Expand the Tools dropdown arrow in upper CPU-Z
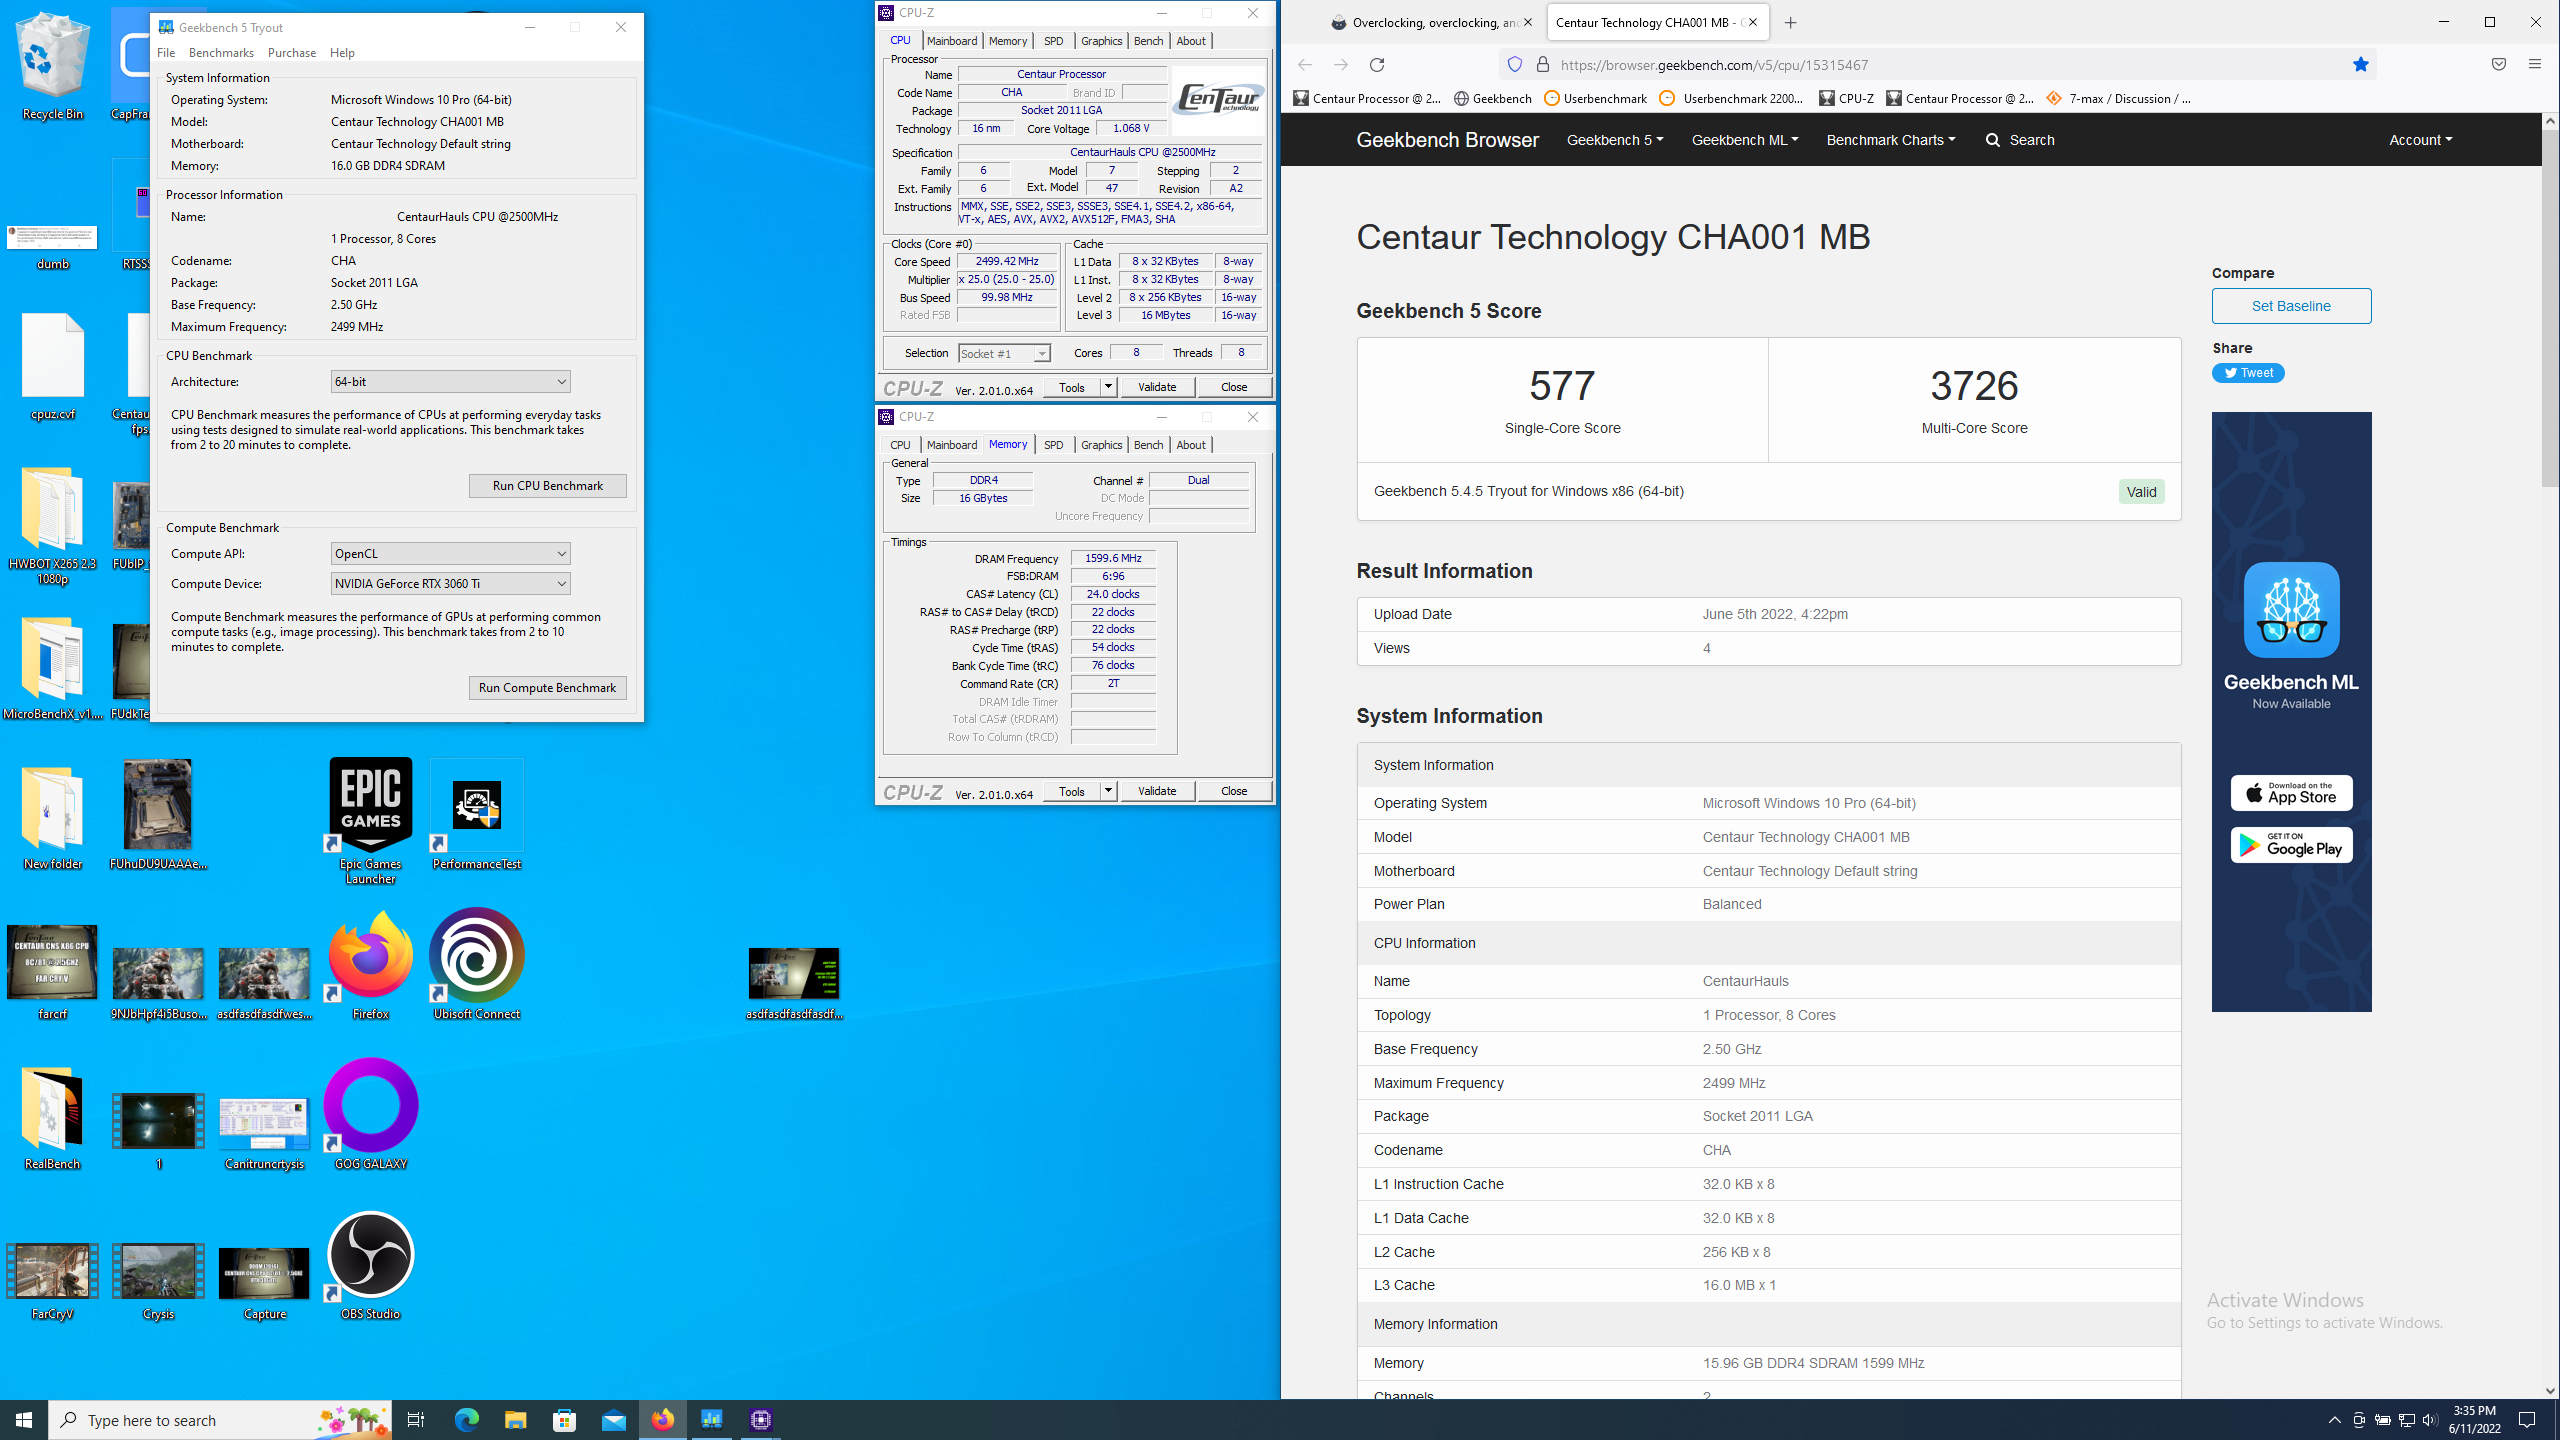The image size is (2560, 1440). [x=1108, y=387]
